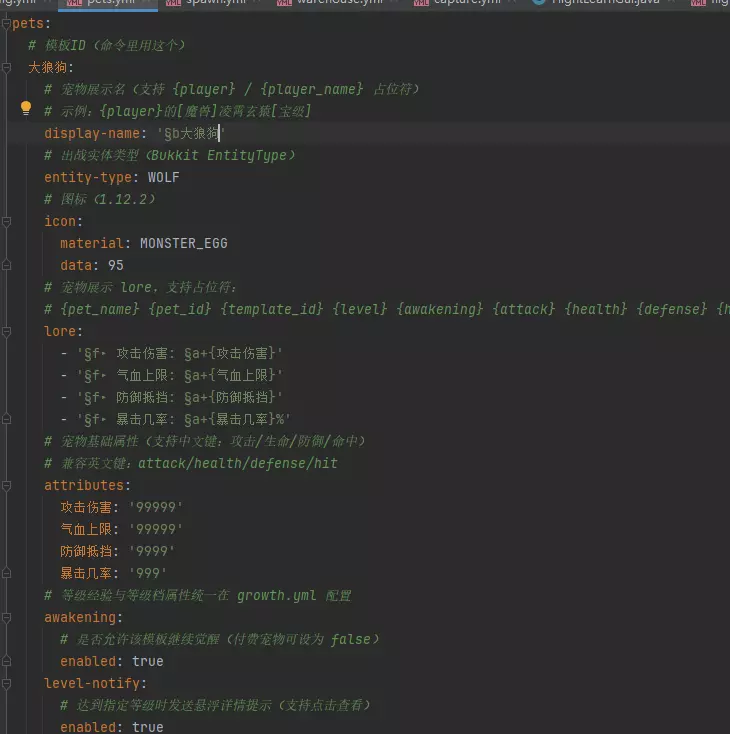Fold the icon: section in gutter
Screen dimensions: 730x734
(7, 221)
